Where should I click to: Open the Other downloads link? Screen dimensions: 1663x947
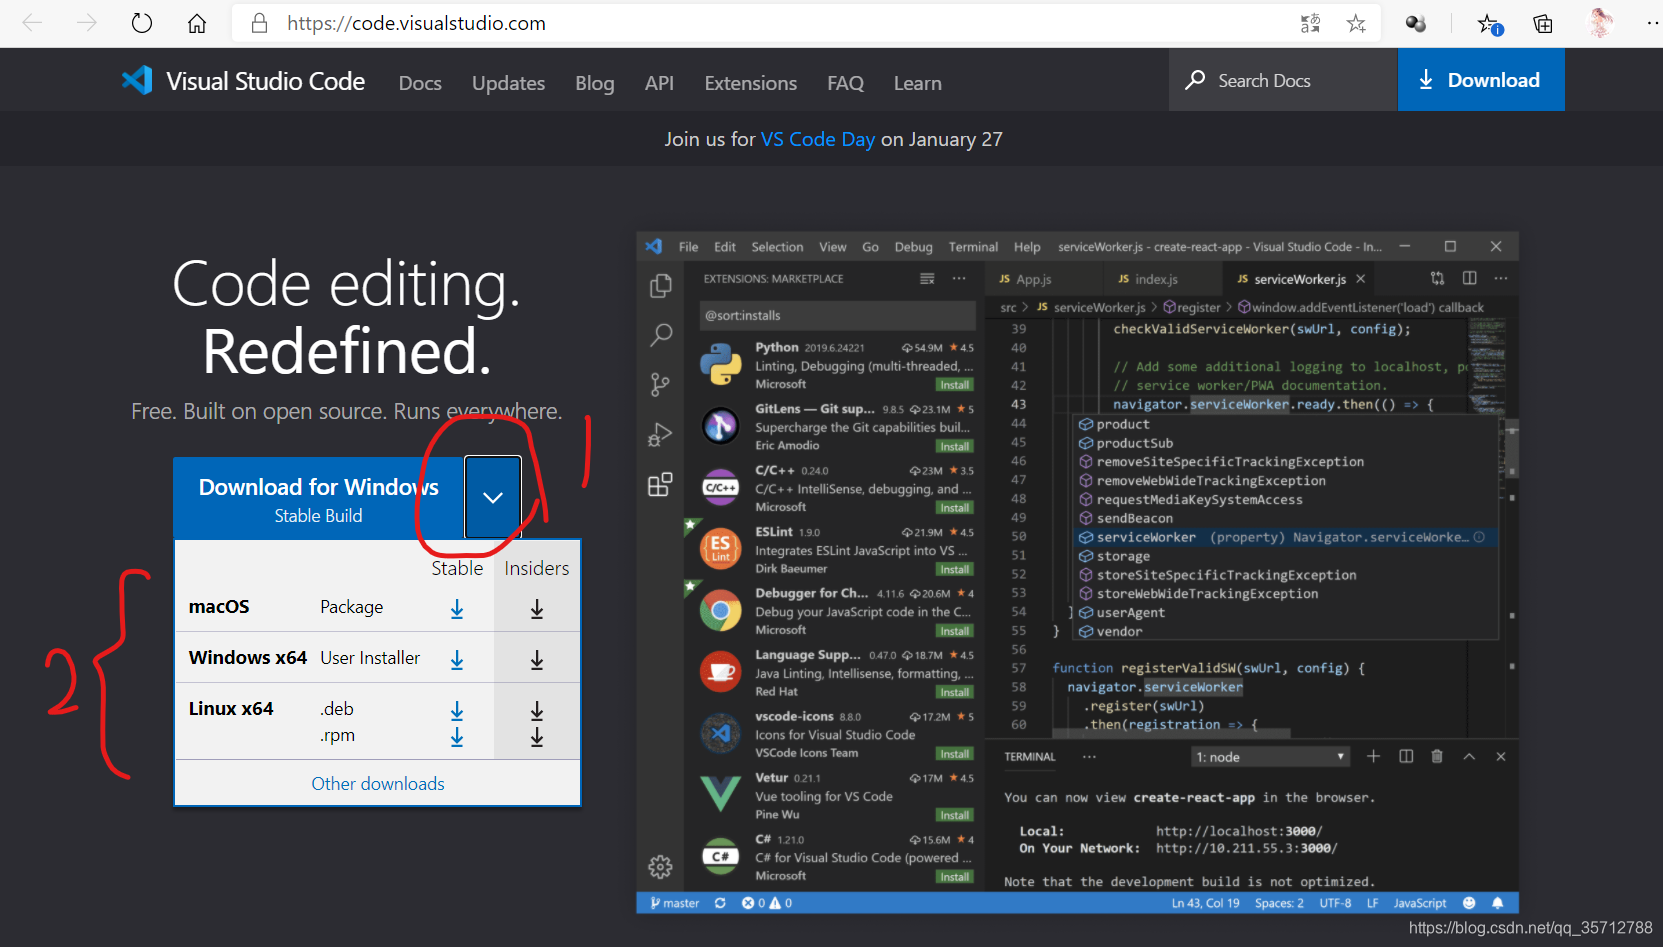tap(378, 784)
